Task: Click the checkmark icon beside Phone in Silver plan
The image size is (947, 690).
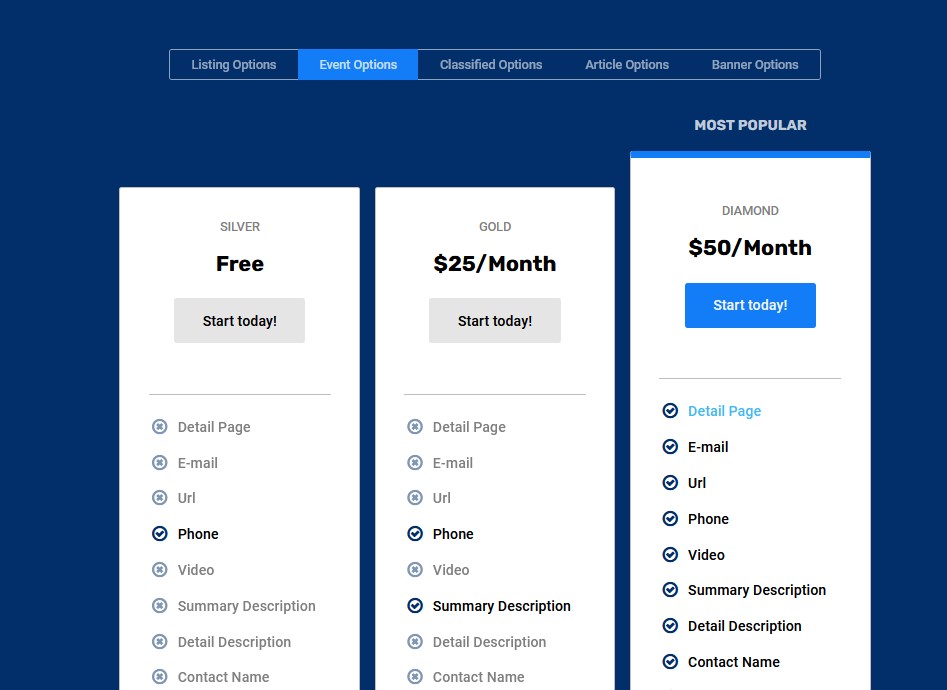Action: [160, 534]
